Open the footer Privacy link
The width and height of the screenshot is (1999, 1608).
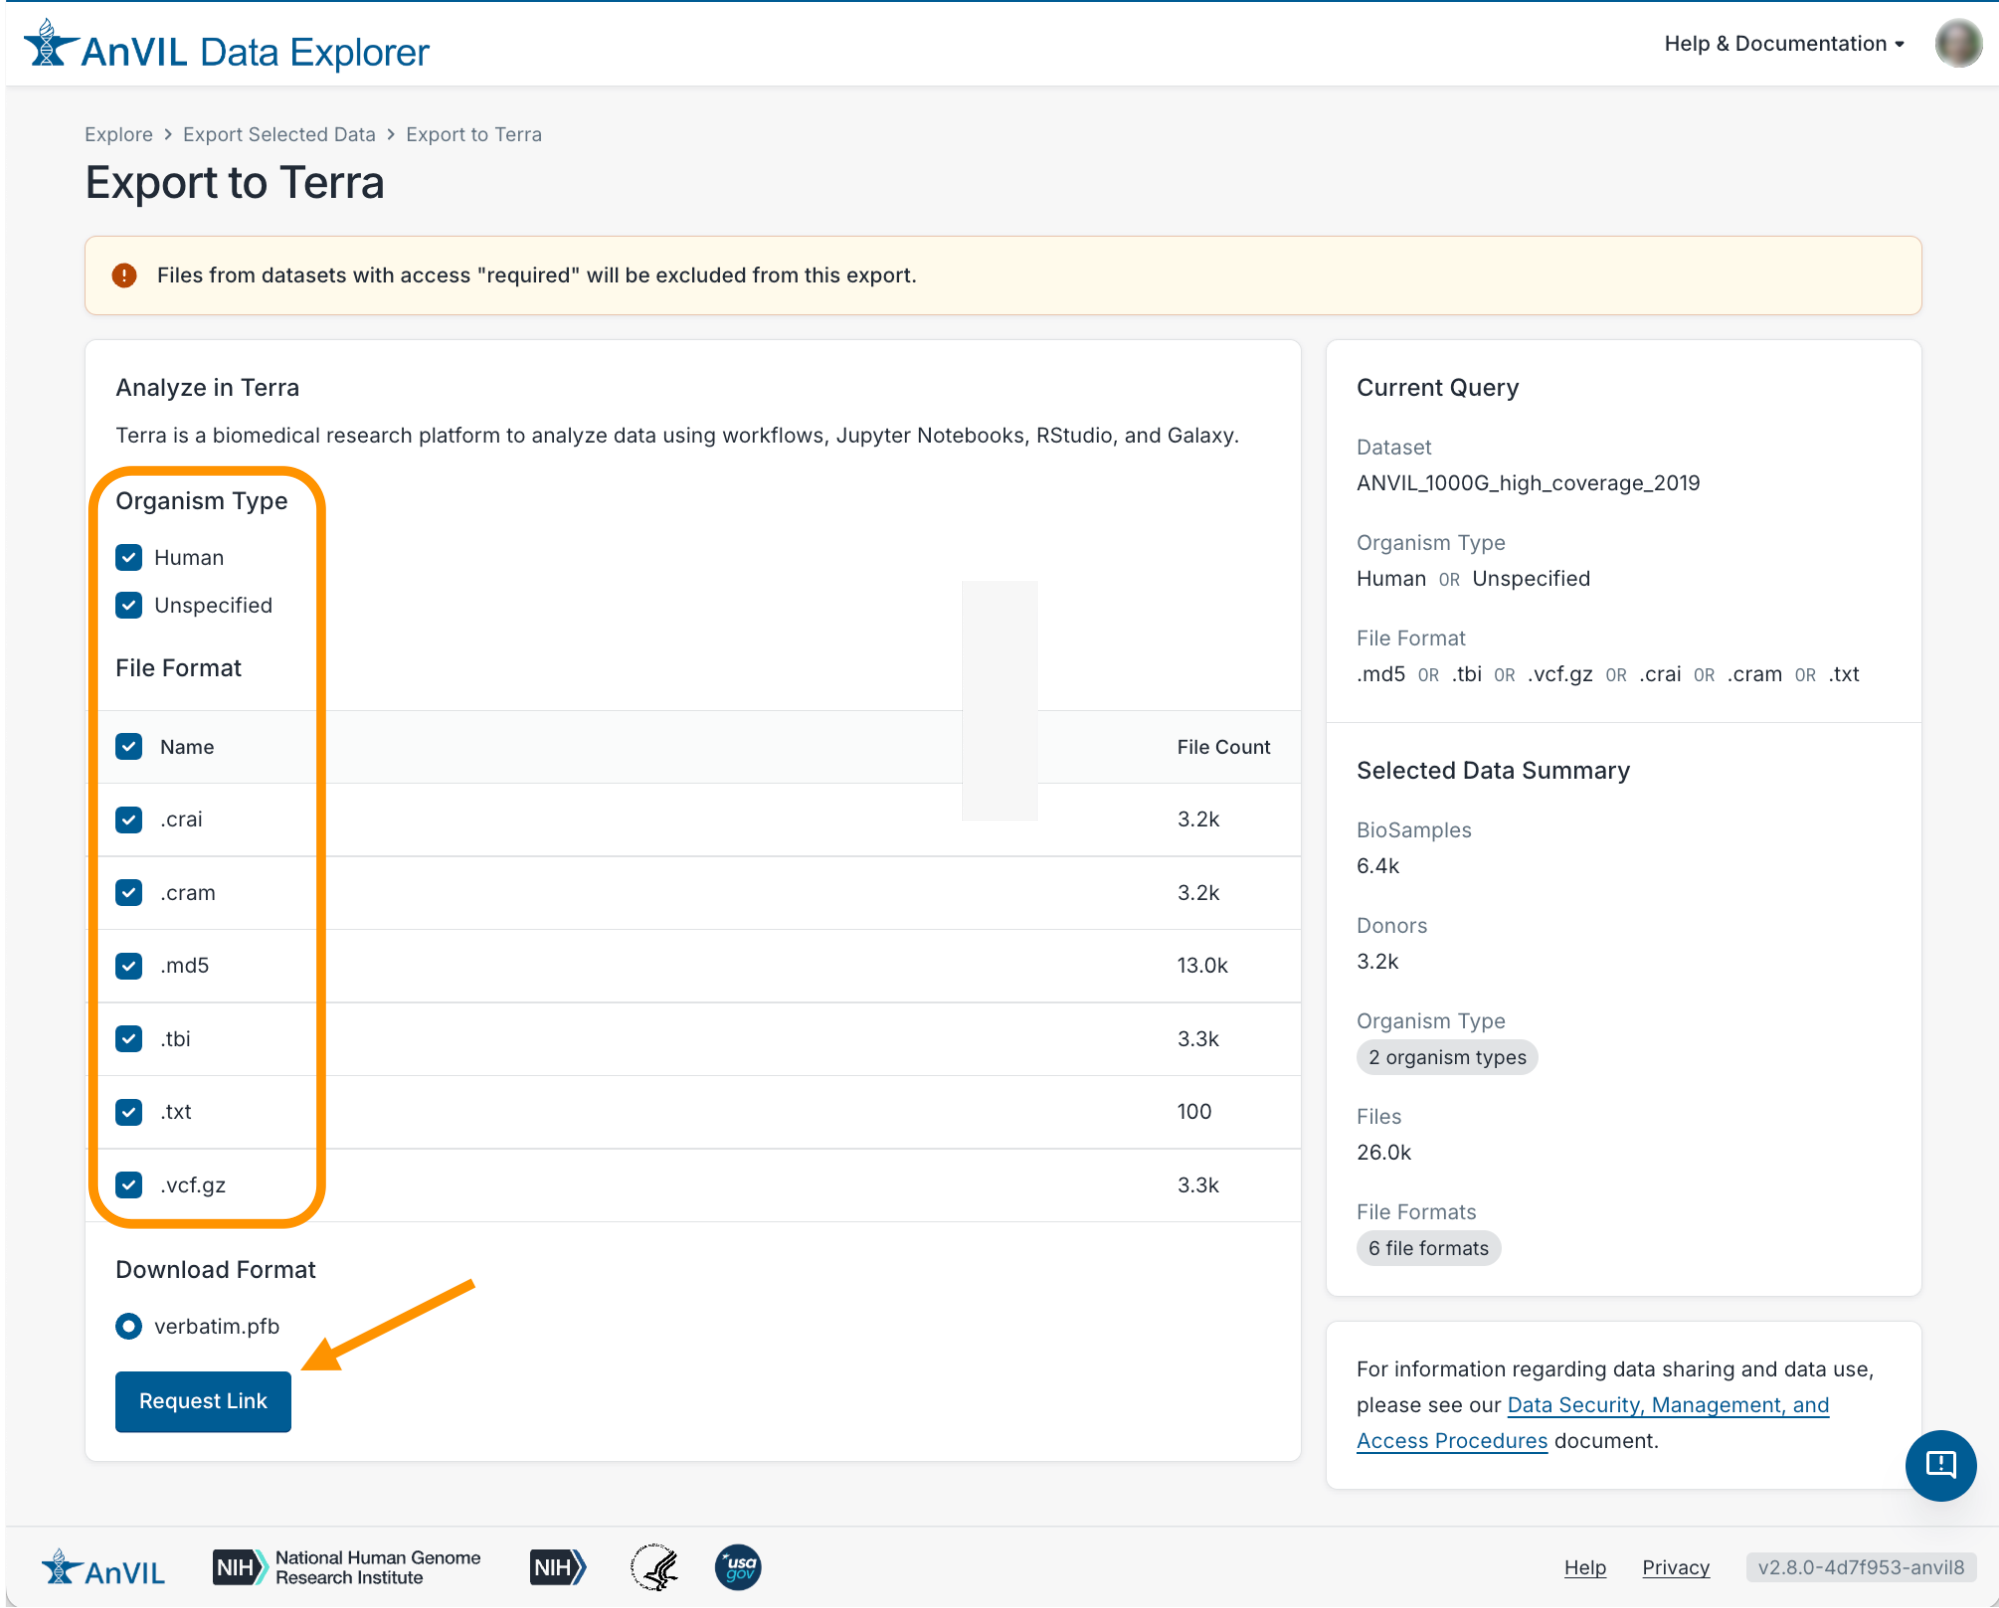[x=1675, y=1567]
